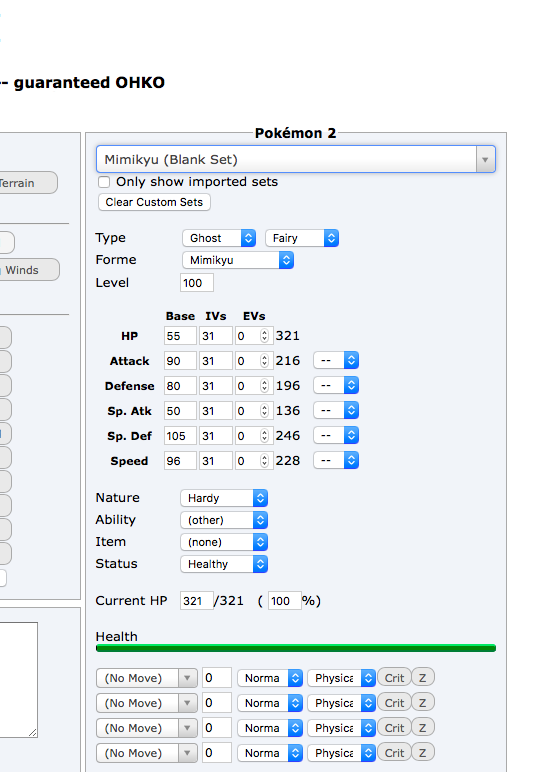Open the third move Physical category dropdown
Image resolution: width=560 pixels, height=772 pixels.
341,728
